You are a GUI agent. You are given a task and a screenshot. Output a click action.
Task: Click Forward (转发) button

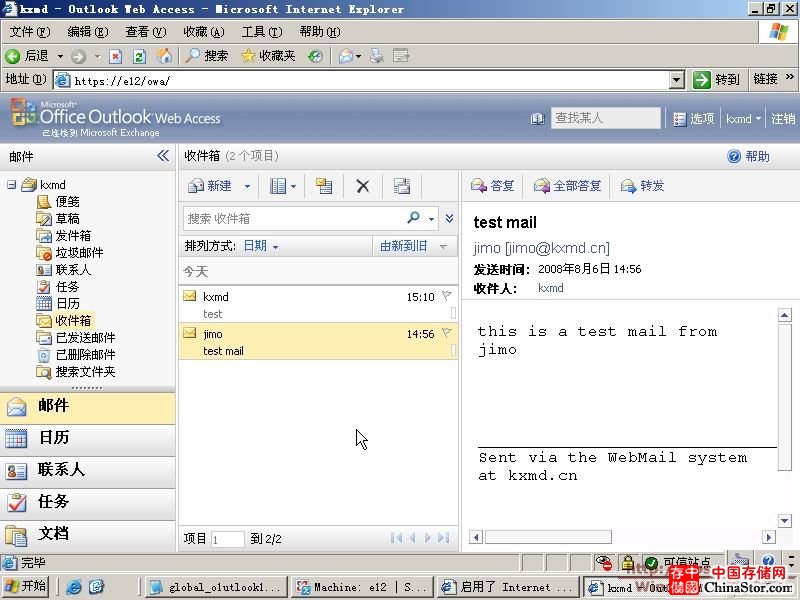click(642, 186)
